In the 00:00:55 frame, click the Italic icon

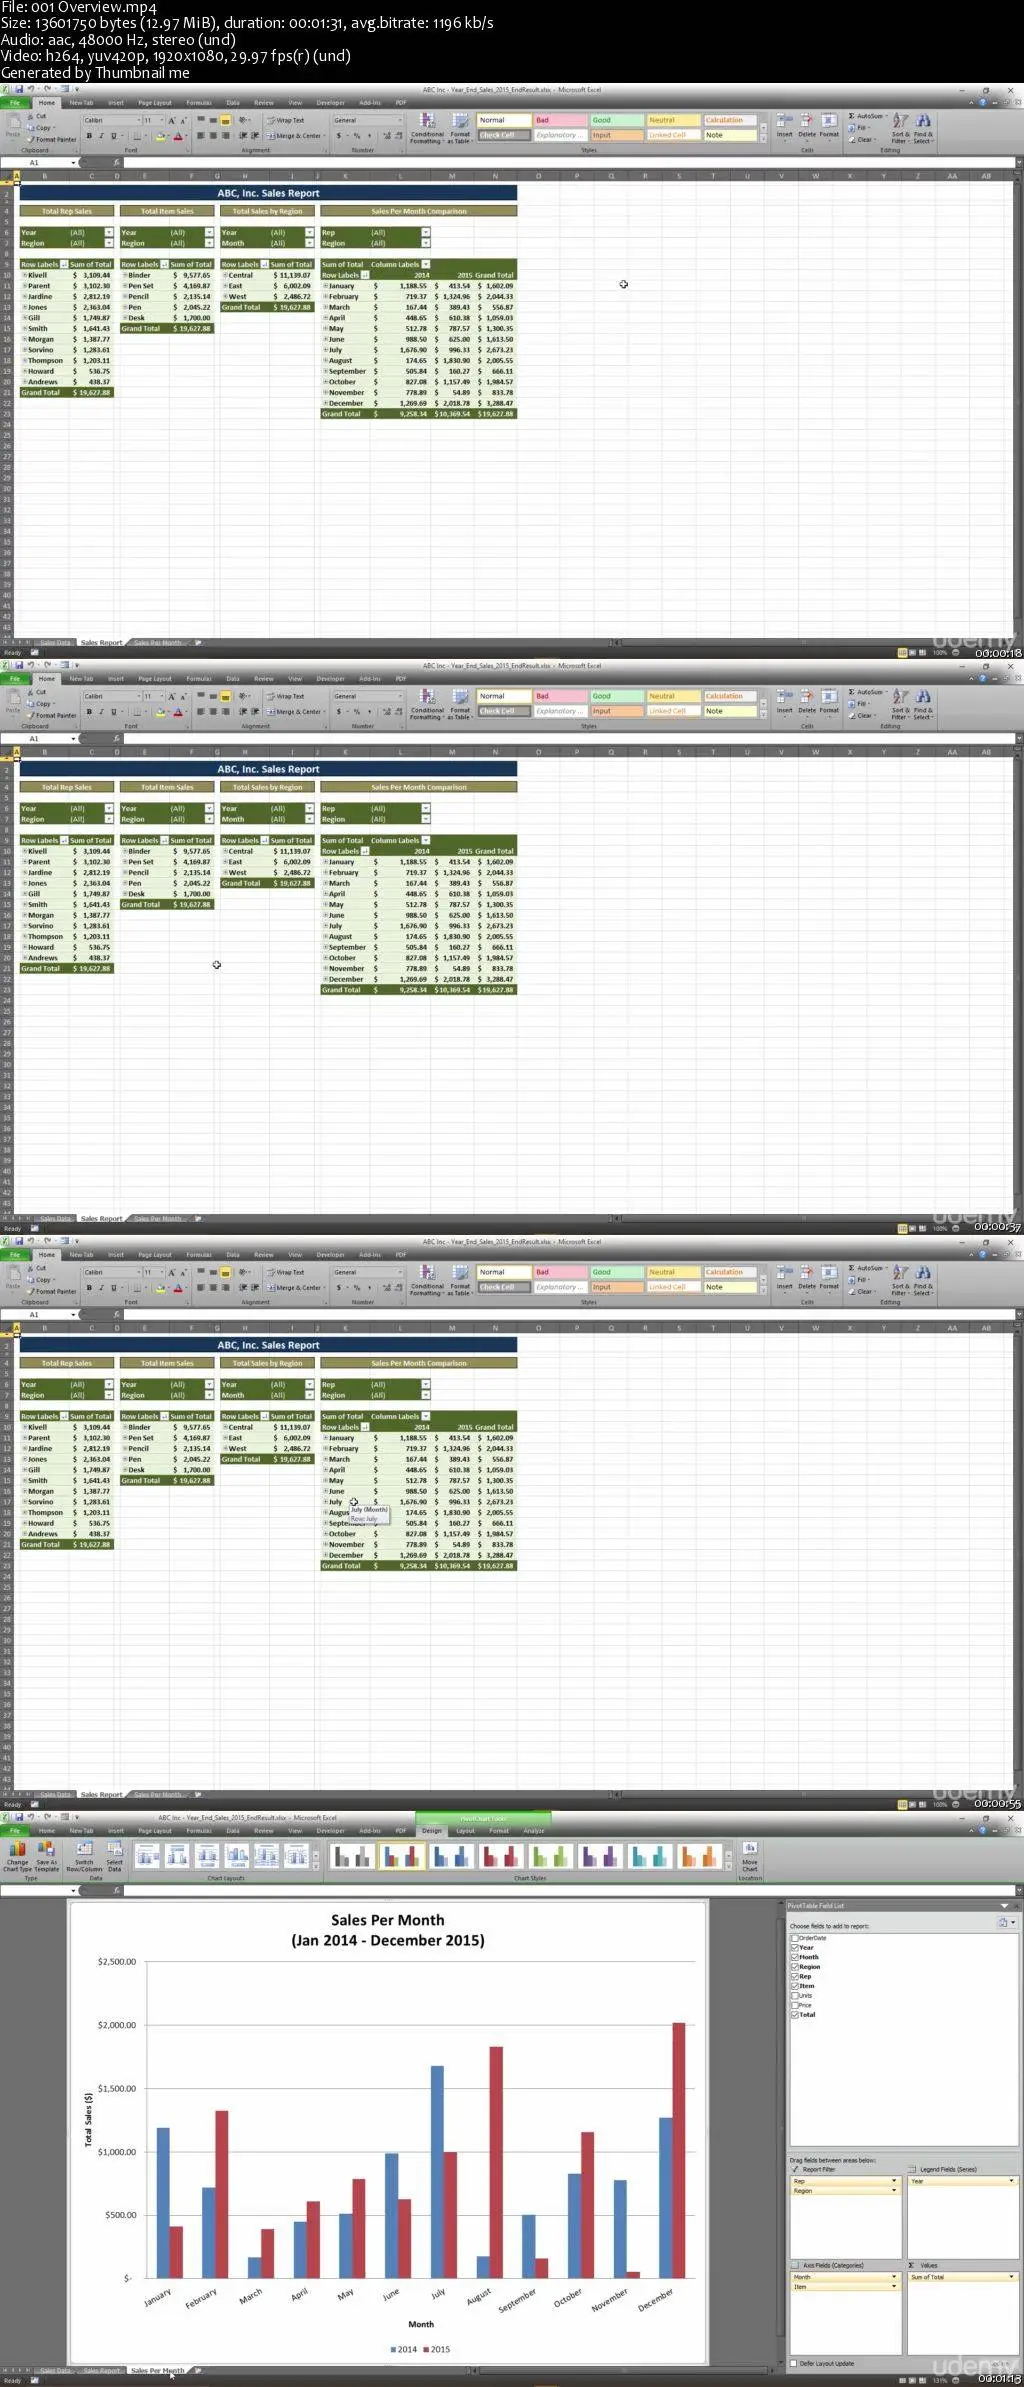(100, 1288)
